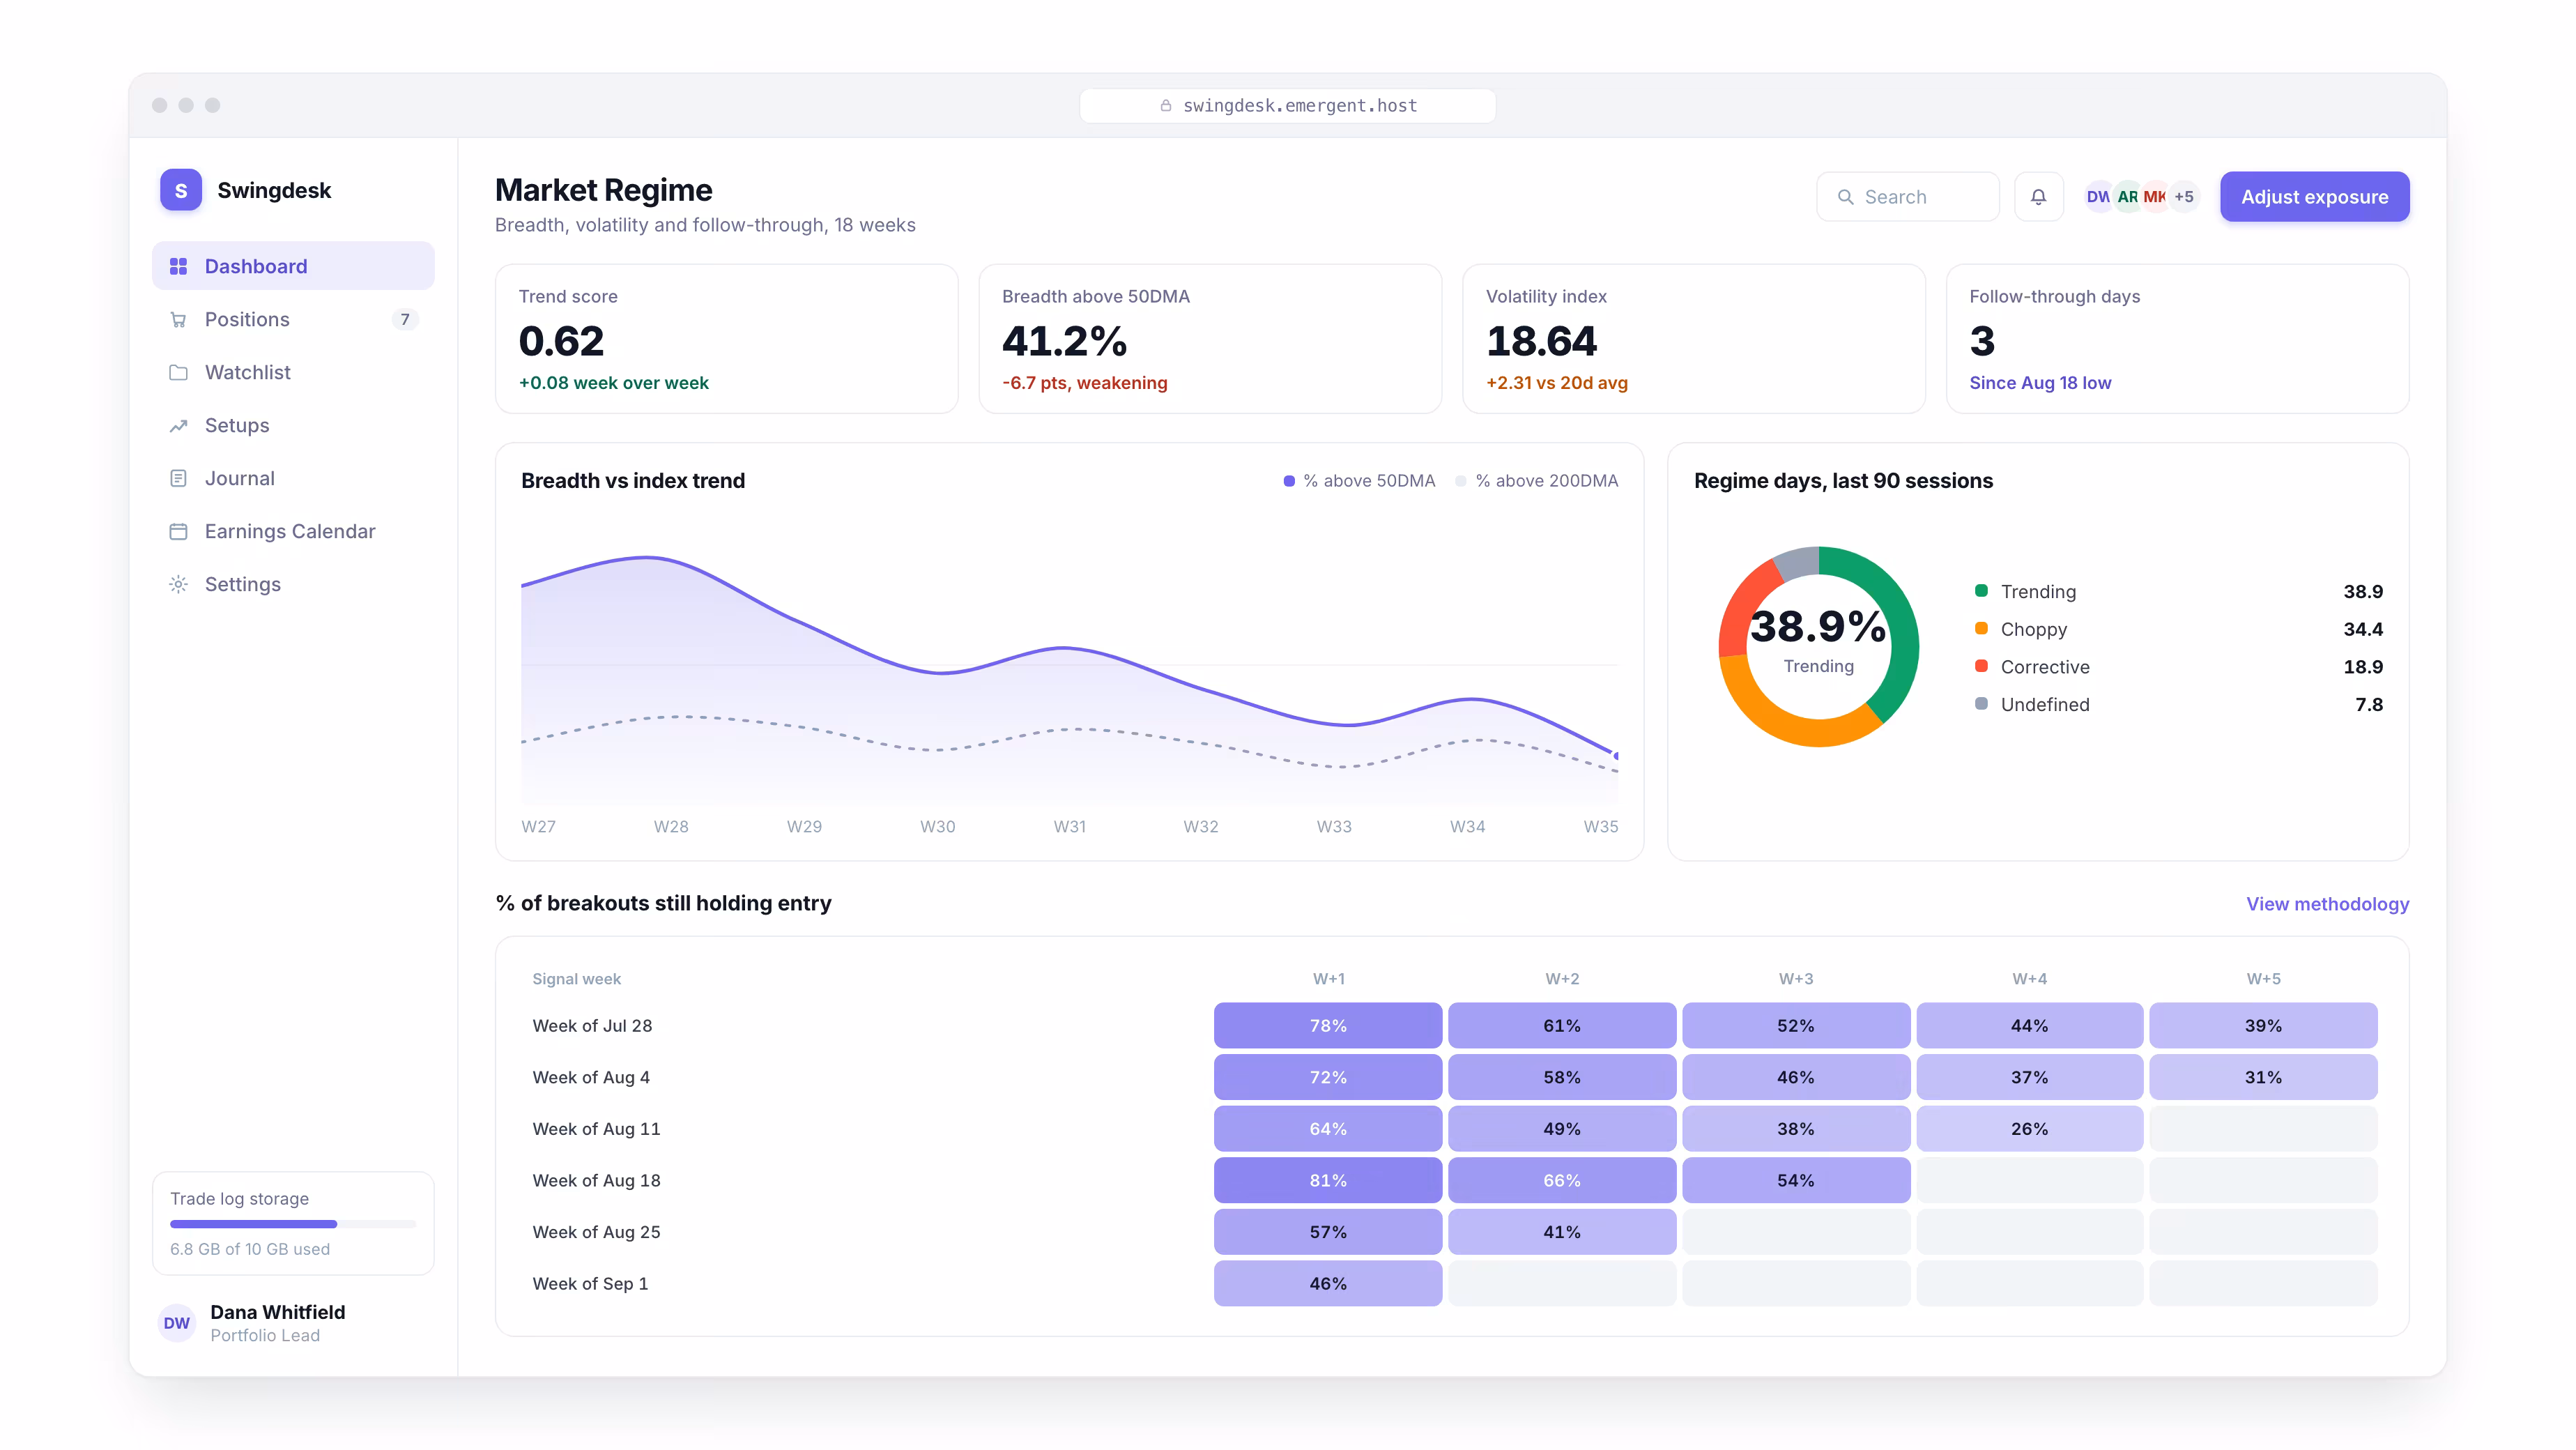The image size is (2576, 1450).
Task: Open the Dashboard page
Action: click(x=293, y=266)
